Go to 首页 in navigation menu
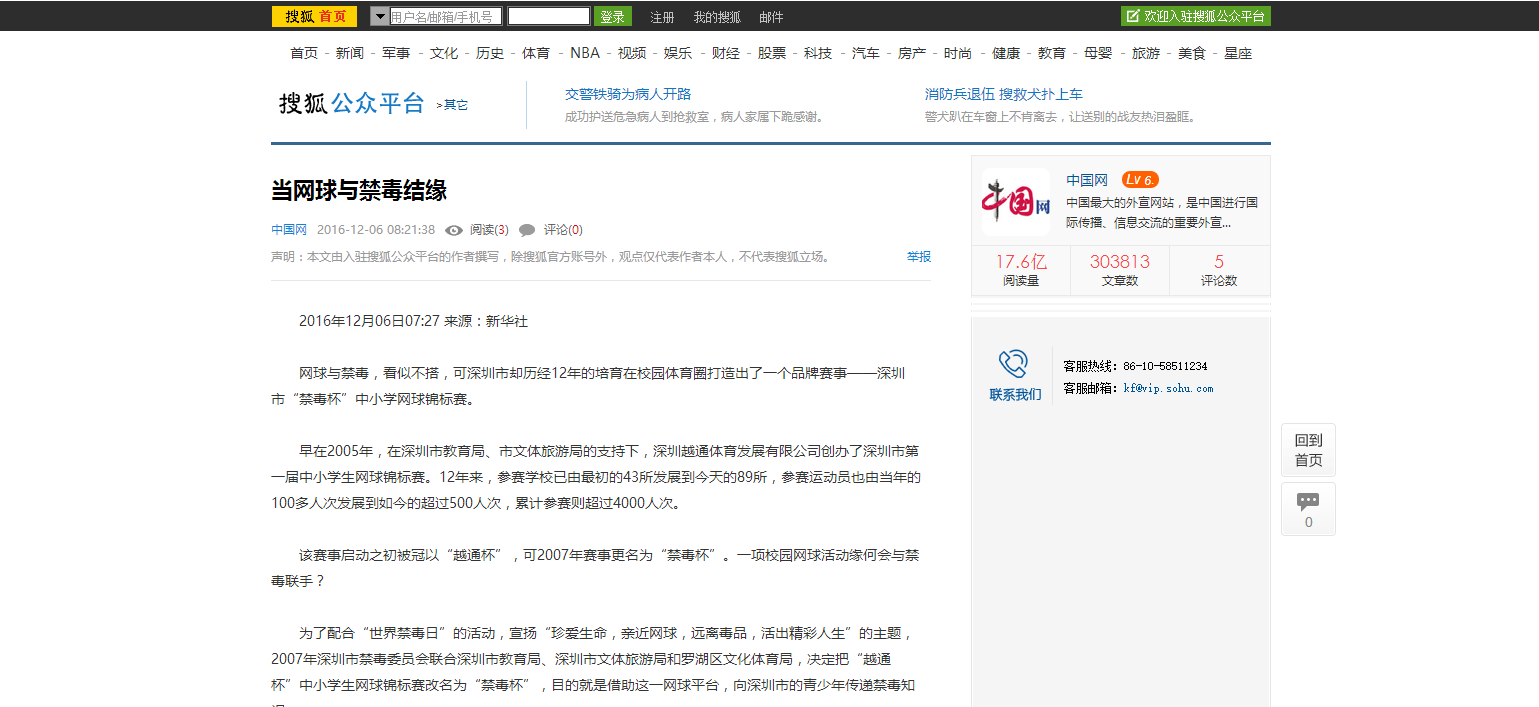The image size is (1539, 707). [304, 53]
